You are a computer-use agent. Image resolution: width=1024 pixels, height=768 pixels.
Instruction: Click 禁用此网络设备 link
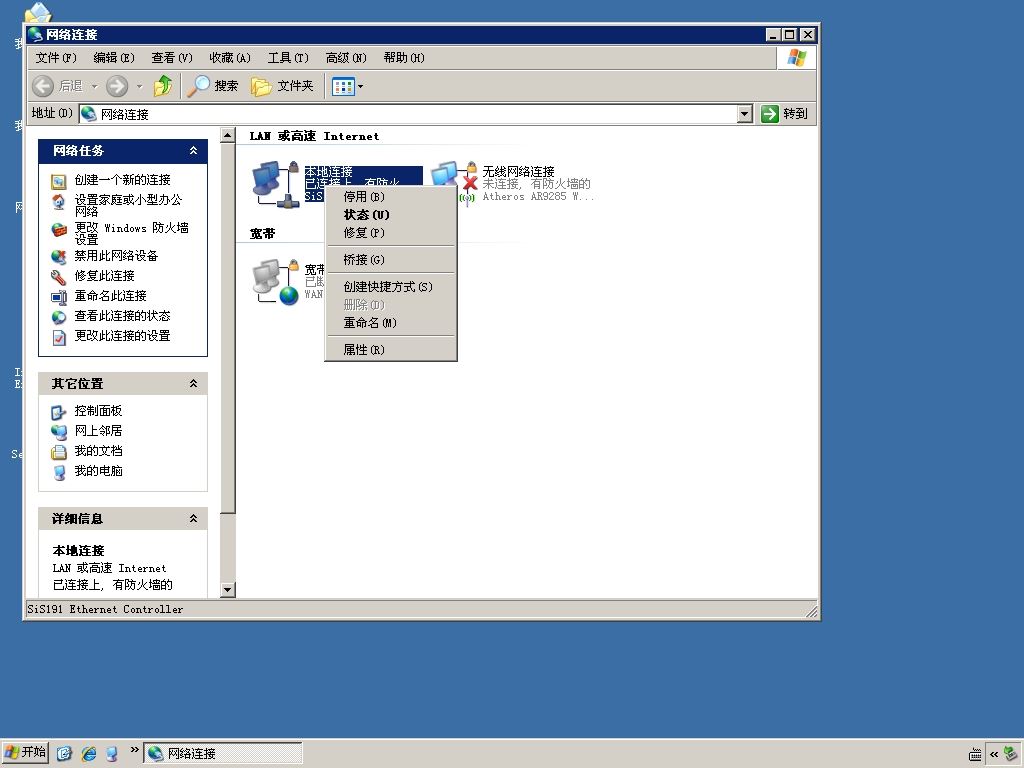coord(116,256)
